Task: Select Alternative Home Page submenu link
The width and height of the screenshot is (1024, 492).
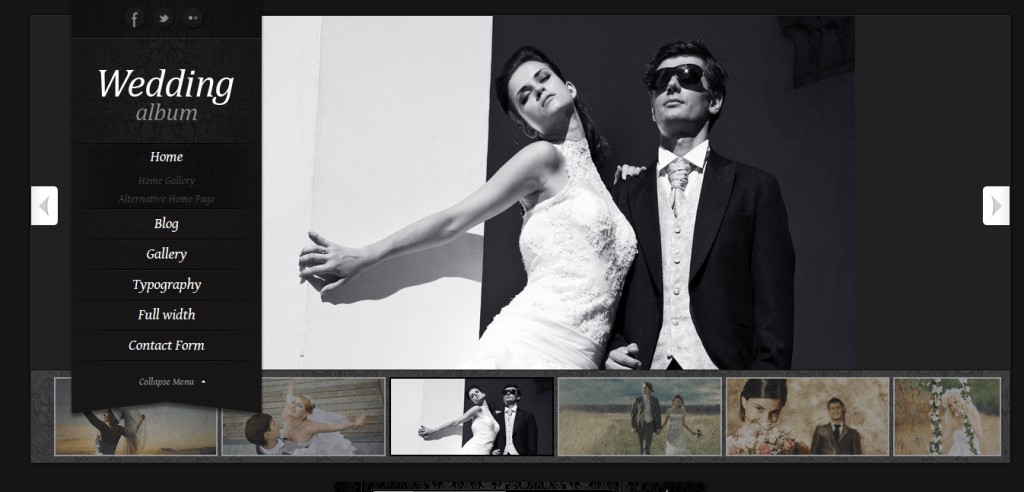Action: 167,199
